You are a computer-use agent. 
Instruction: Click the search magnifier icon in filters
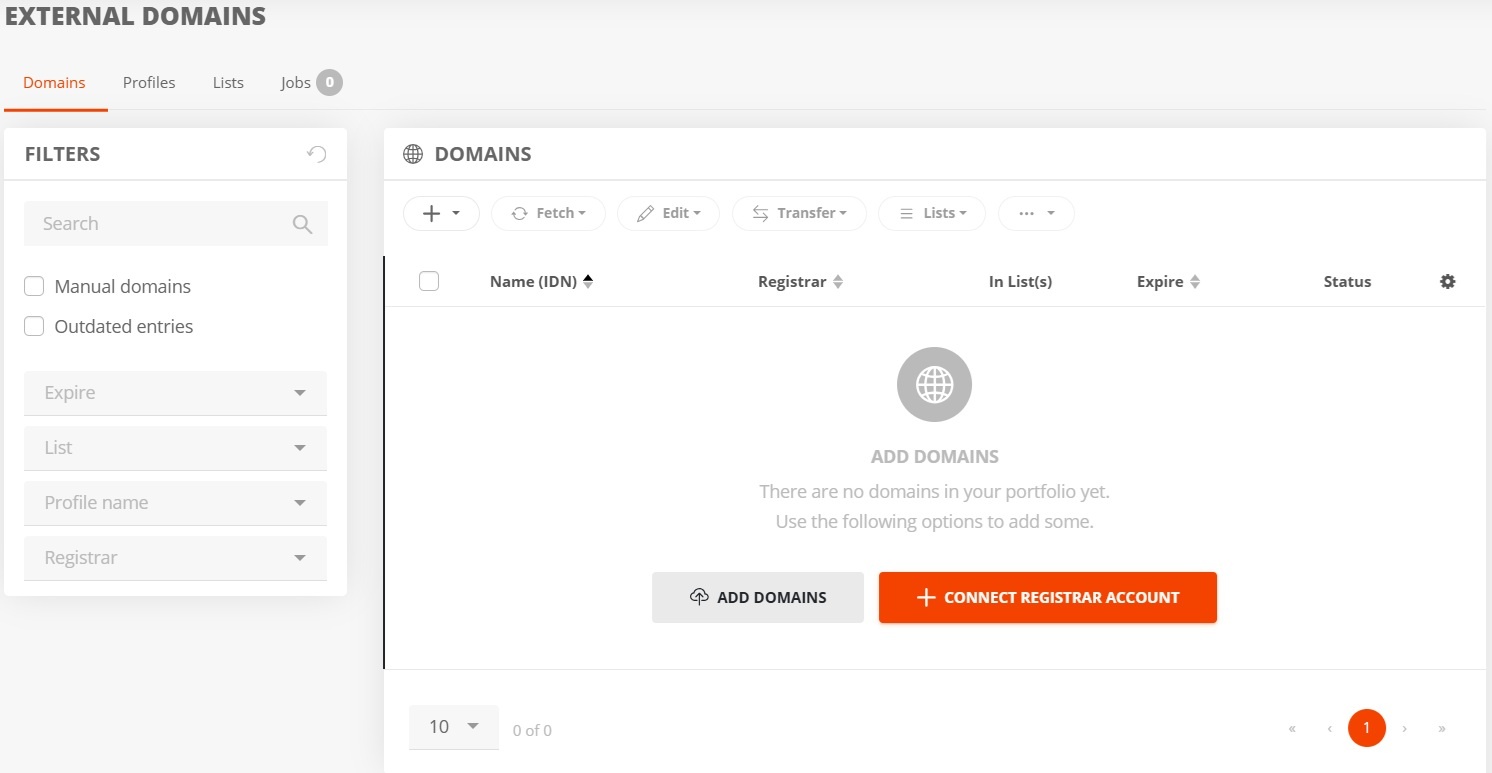[302, 224]
